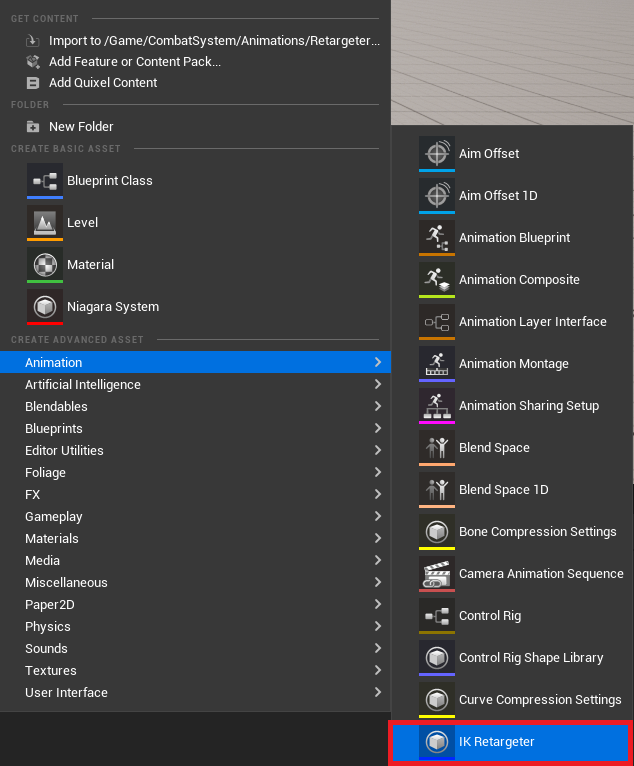The image size is (634, 766).
Task: Expand the Gameplay submenu arrow
Action: click(378, 516)
